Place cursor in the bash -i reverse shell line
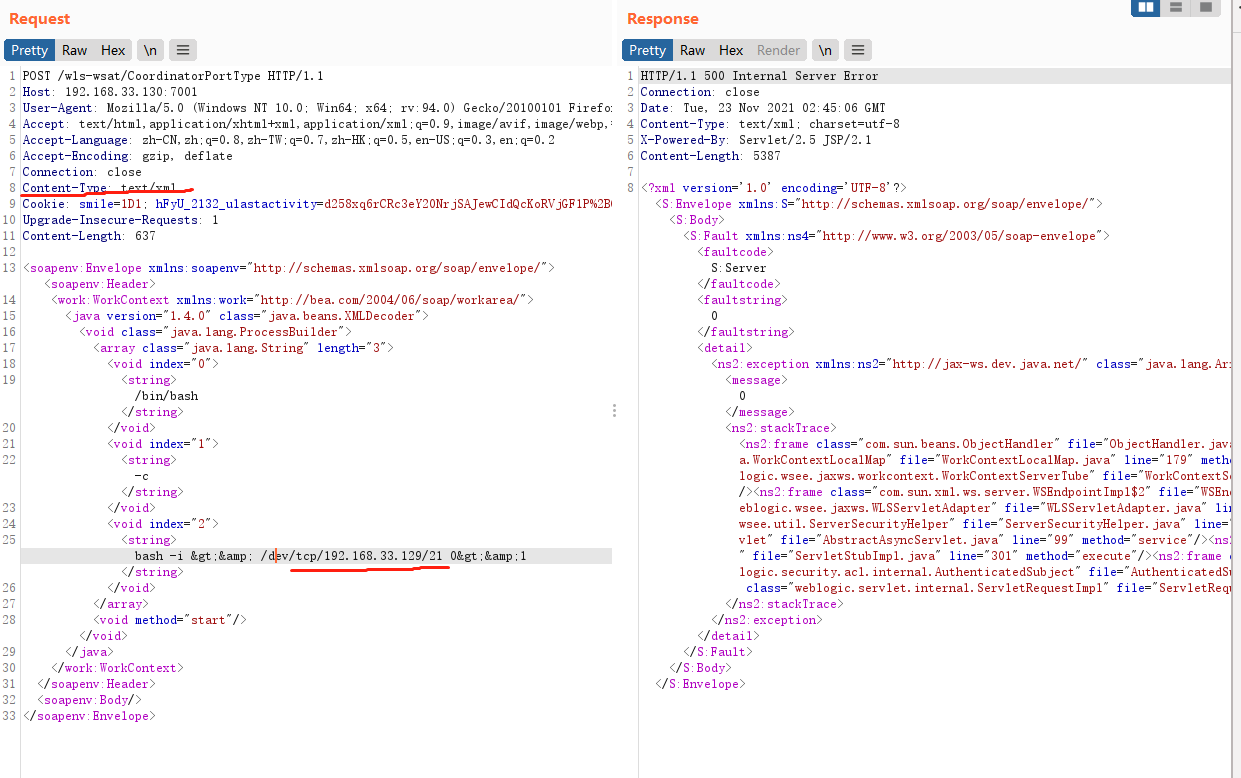 pyautogui.click(x=331, y=556)
